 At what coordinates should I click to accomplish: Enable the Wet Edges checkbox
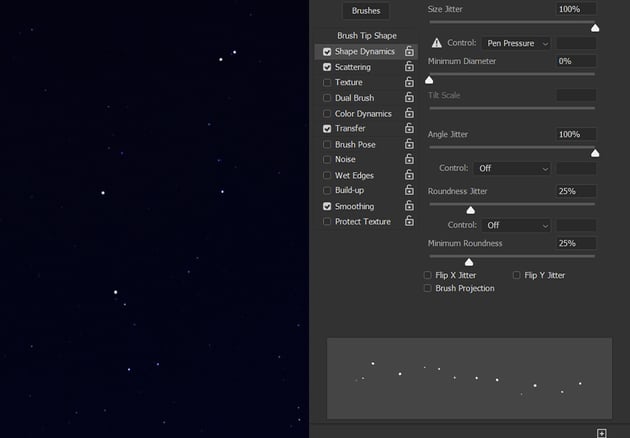coord(327,175)
